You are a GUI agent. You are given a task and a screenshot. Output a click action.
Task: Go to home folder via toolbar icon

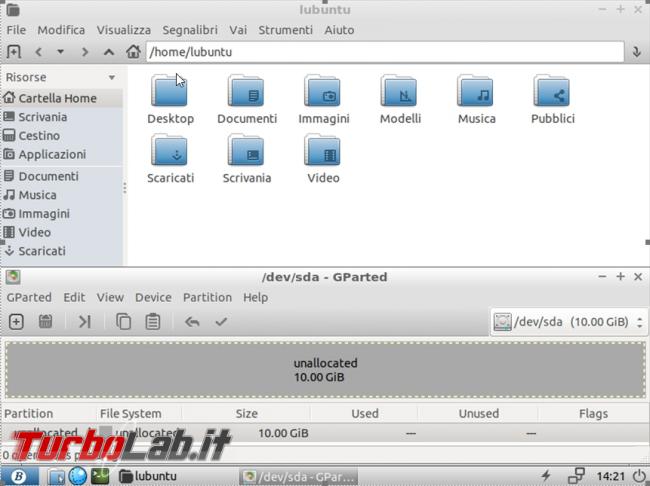tap(133, 52)
